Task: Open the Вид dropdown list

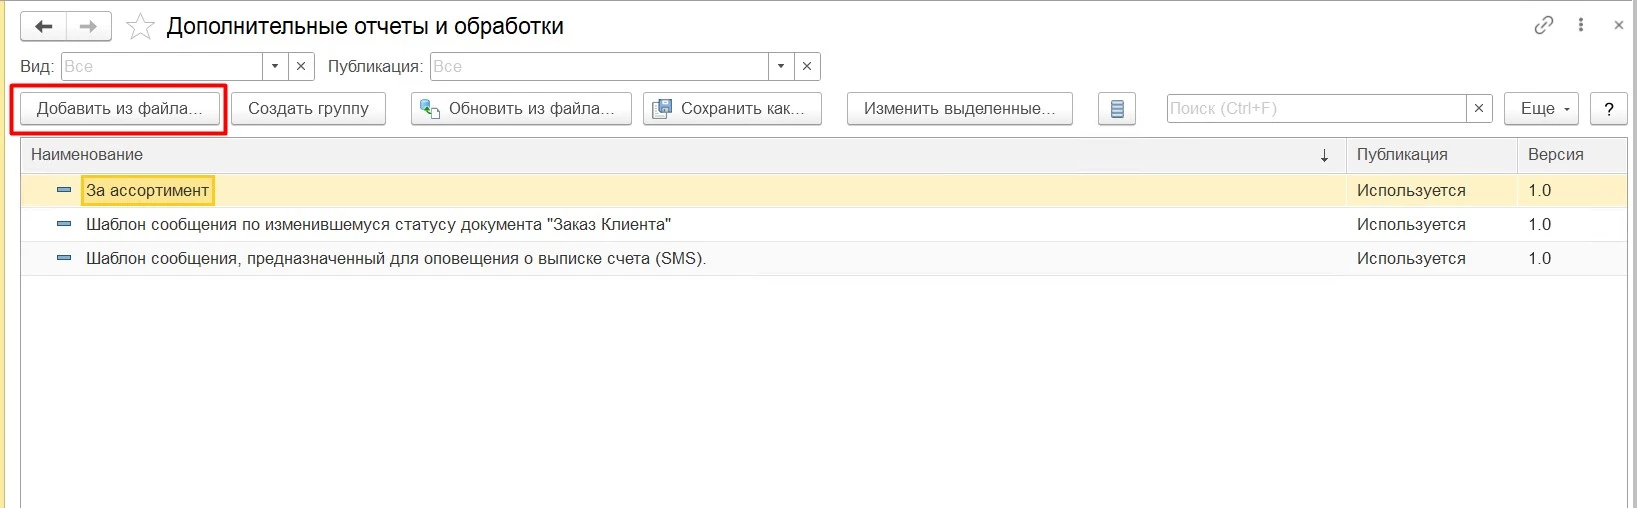Action: (x=275, y=66)
